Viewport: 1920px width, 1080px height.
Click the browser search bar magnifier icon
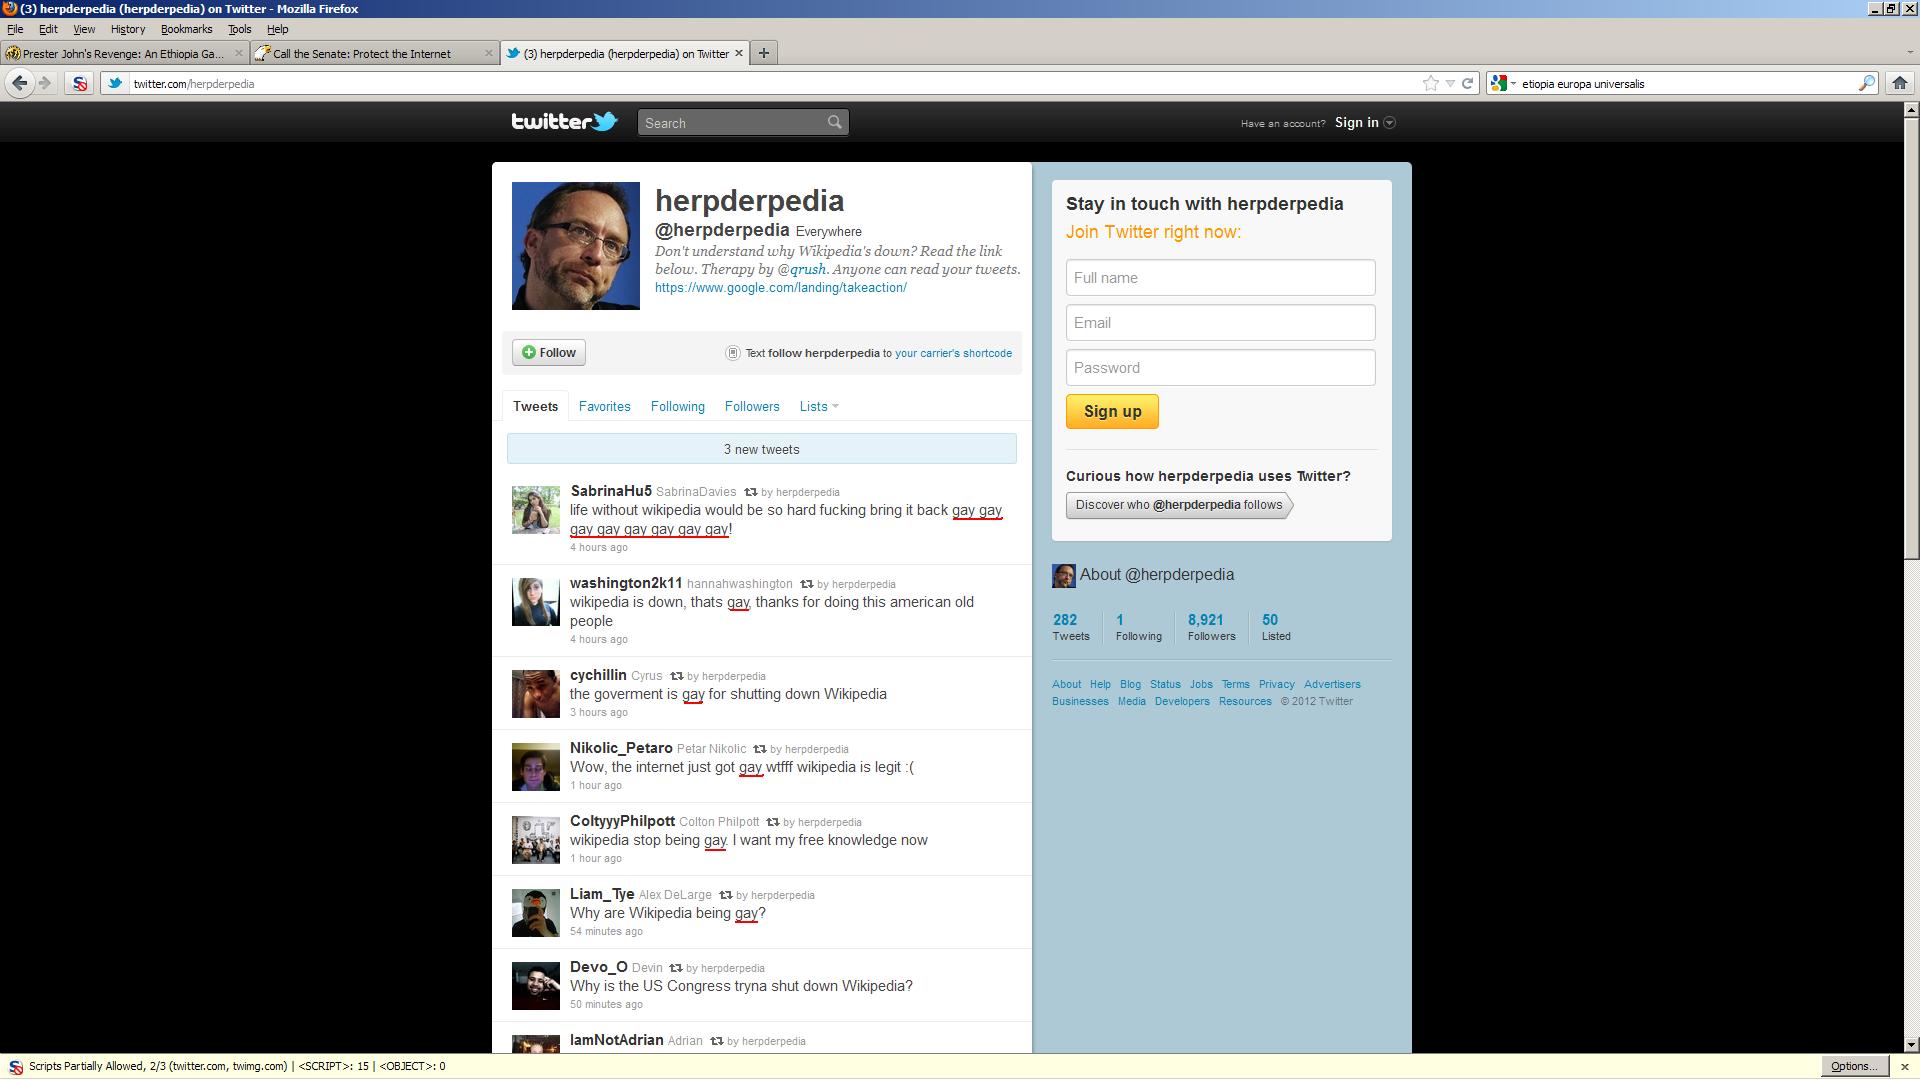point(1866,84)
